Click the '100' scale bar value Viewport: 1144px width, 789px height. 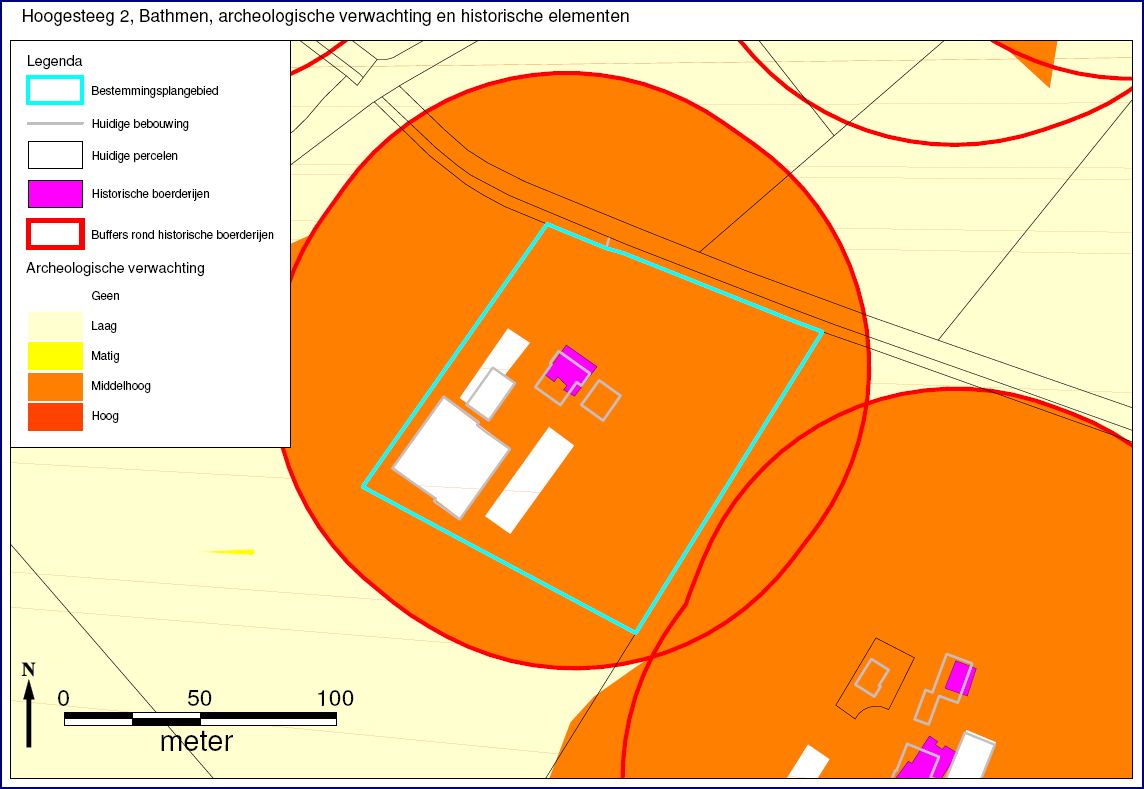pyautogui.click(x=335, y=698)
